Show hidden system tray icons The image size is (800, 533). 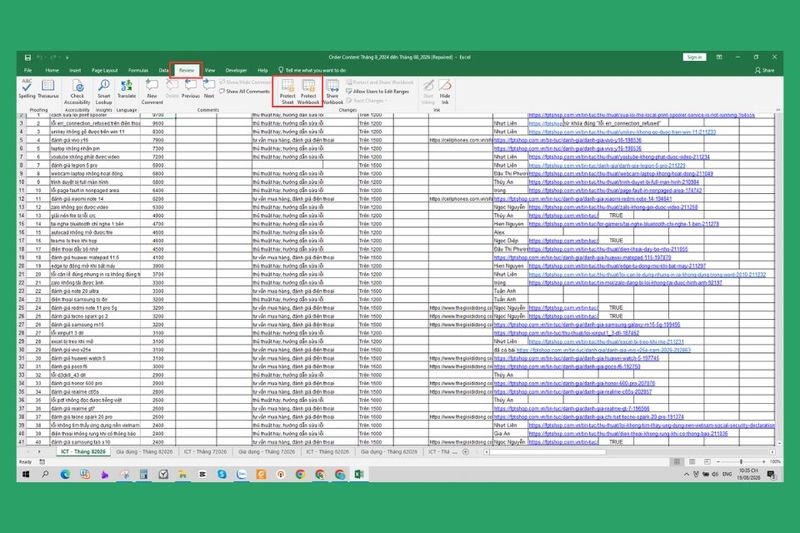(686, 474)
